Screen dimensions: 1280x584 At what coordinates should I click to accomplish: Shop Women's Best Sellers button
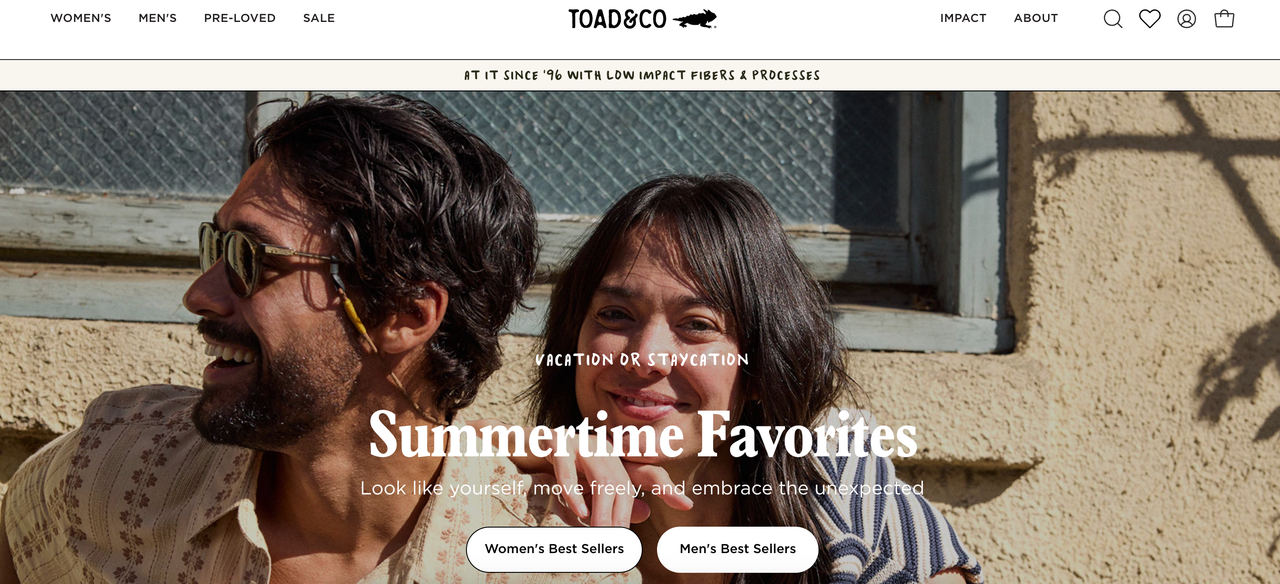[554, 549]
